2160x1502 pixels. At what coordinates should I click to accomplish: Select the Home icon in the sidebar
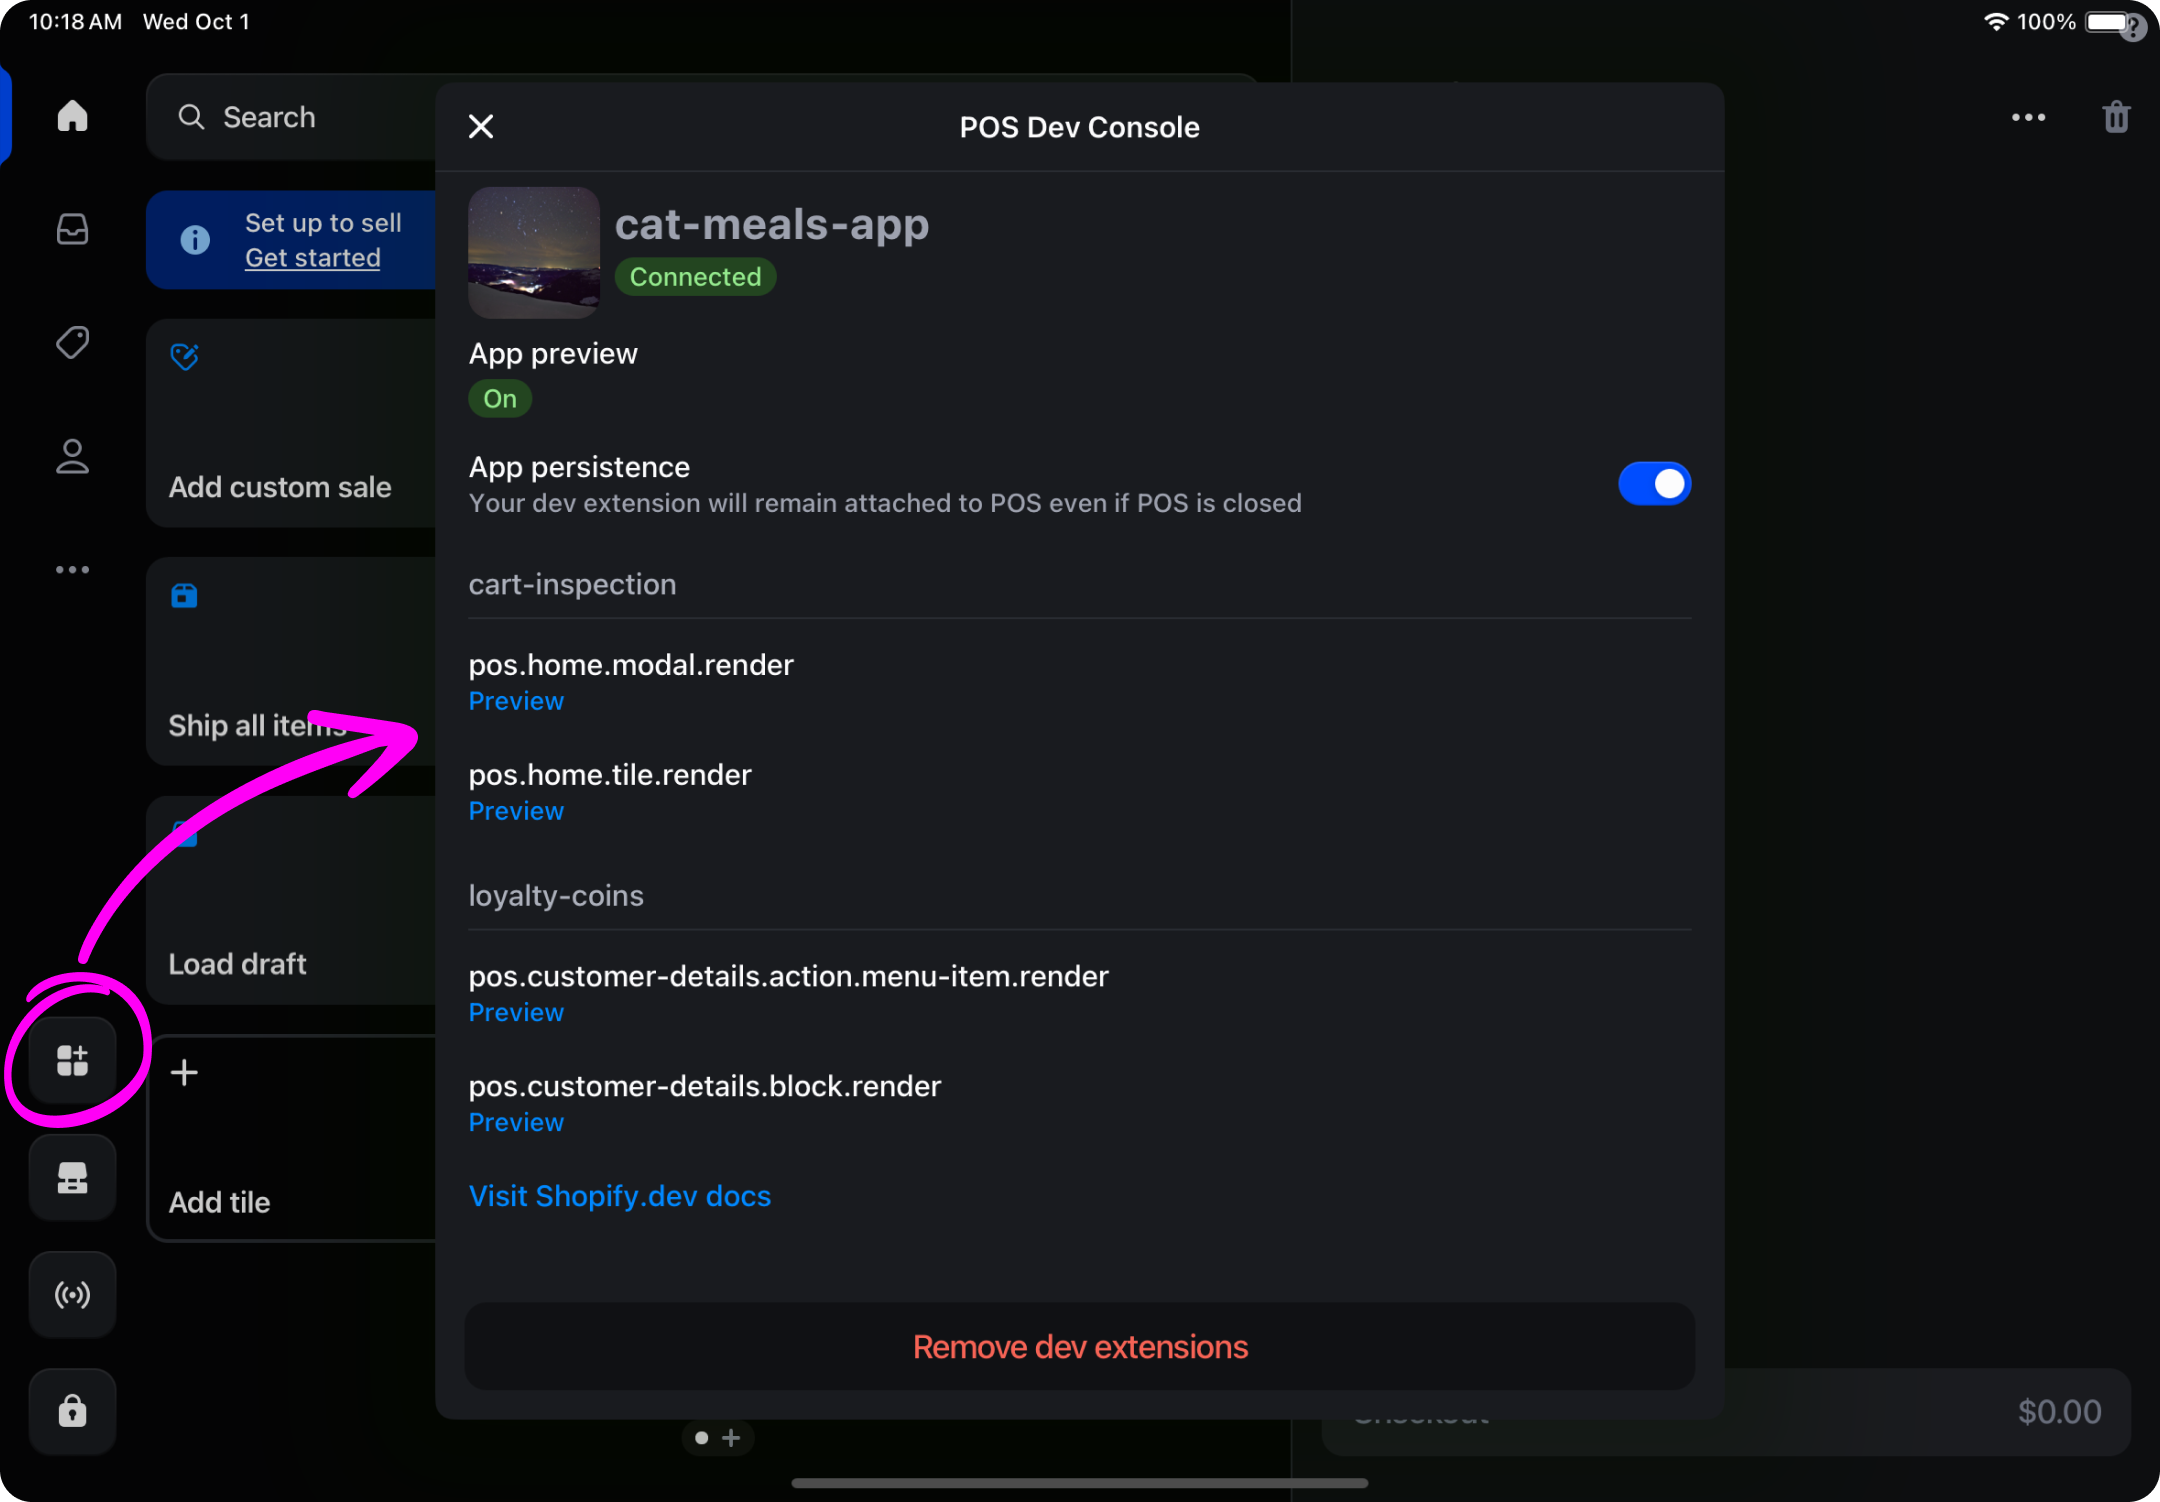tap(72, 116)
